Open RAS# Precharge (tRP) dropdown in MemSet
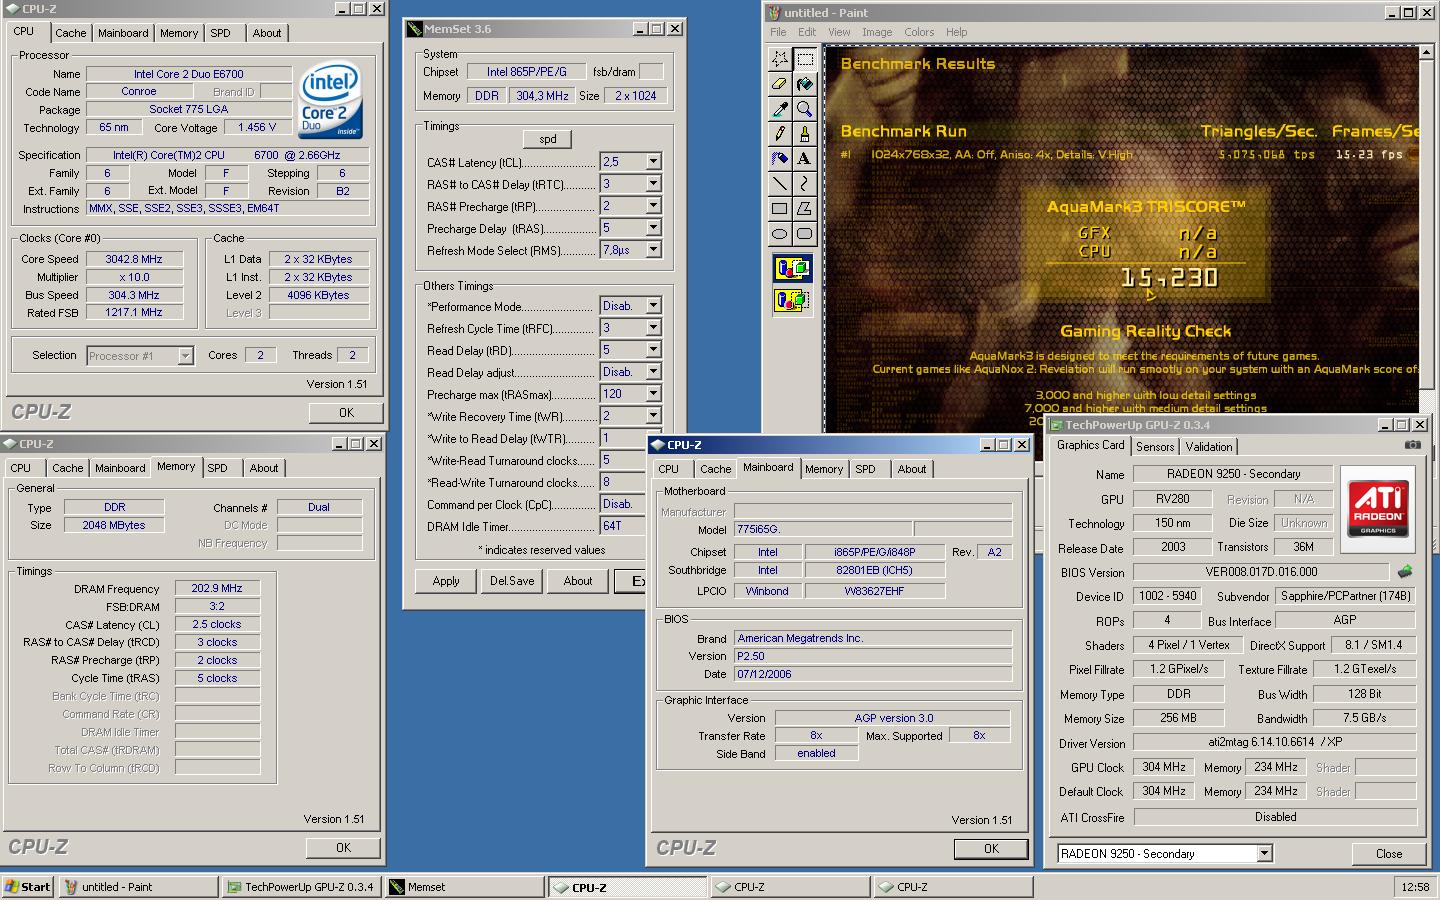Screen dimensions: 1440x900 tap(653, 206)
